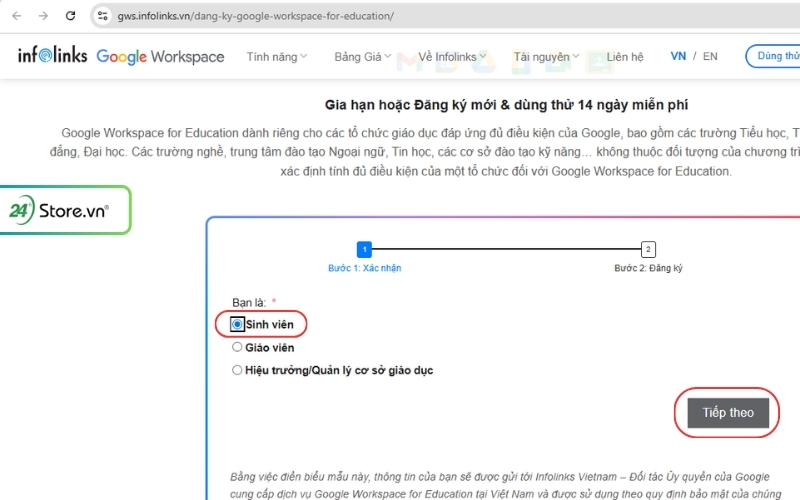This screenshot has height=500, width=800.
Task: Click the Bước 1: Xác nhận label
Action: [x=364, y=268]
